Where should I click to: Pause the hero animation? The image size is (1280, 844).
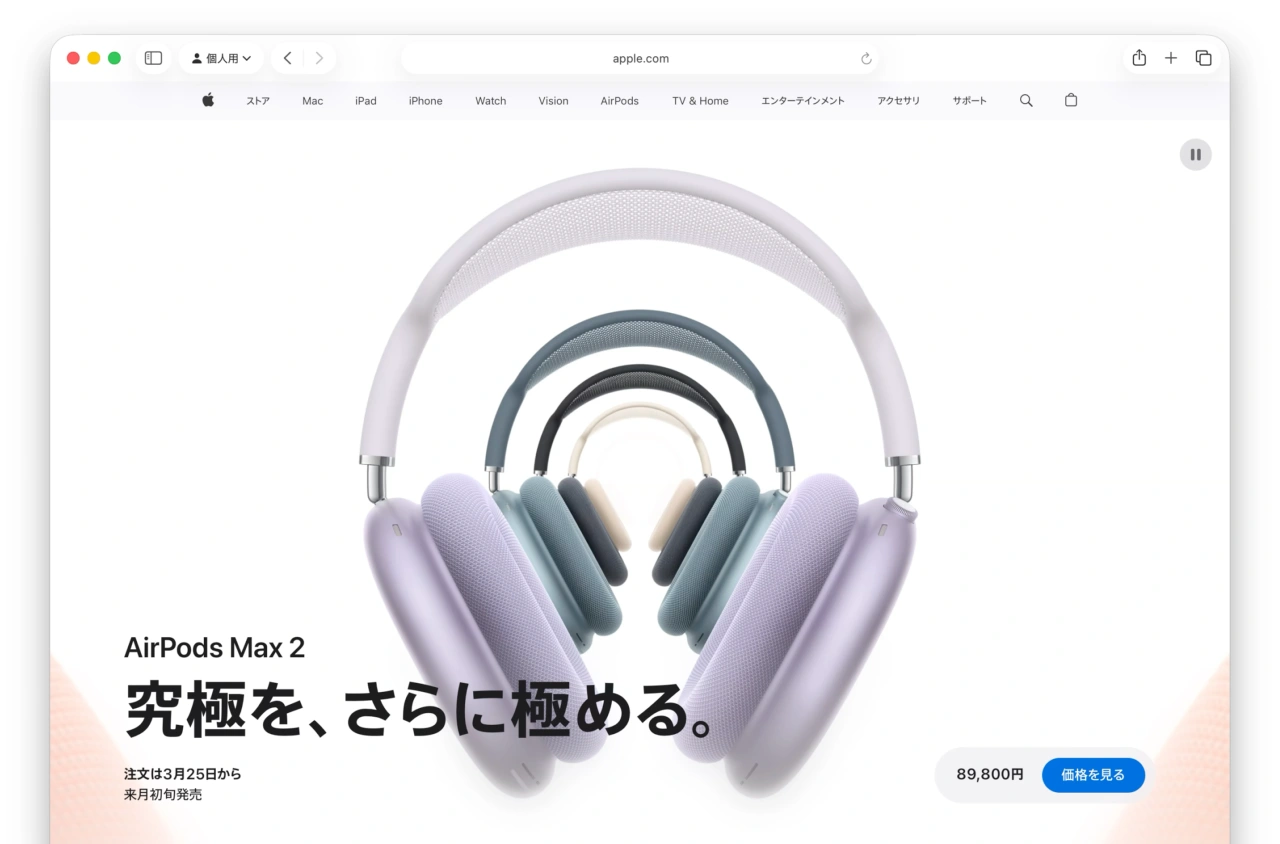[1195, 155]
